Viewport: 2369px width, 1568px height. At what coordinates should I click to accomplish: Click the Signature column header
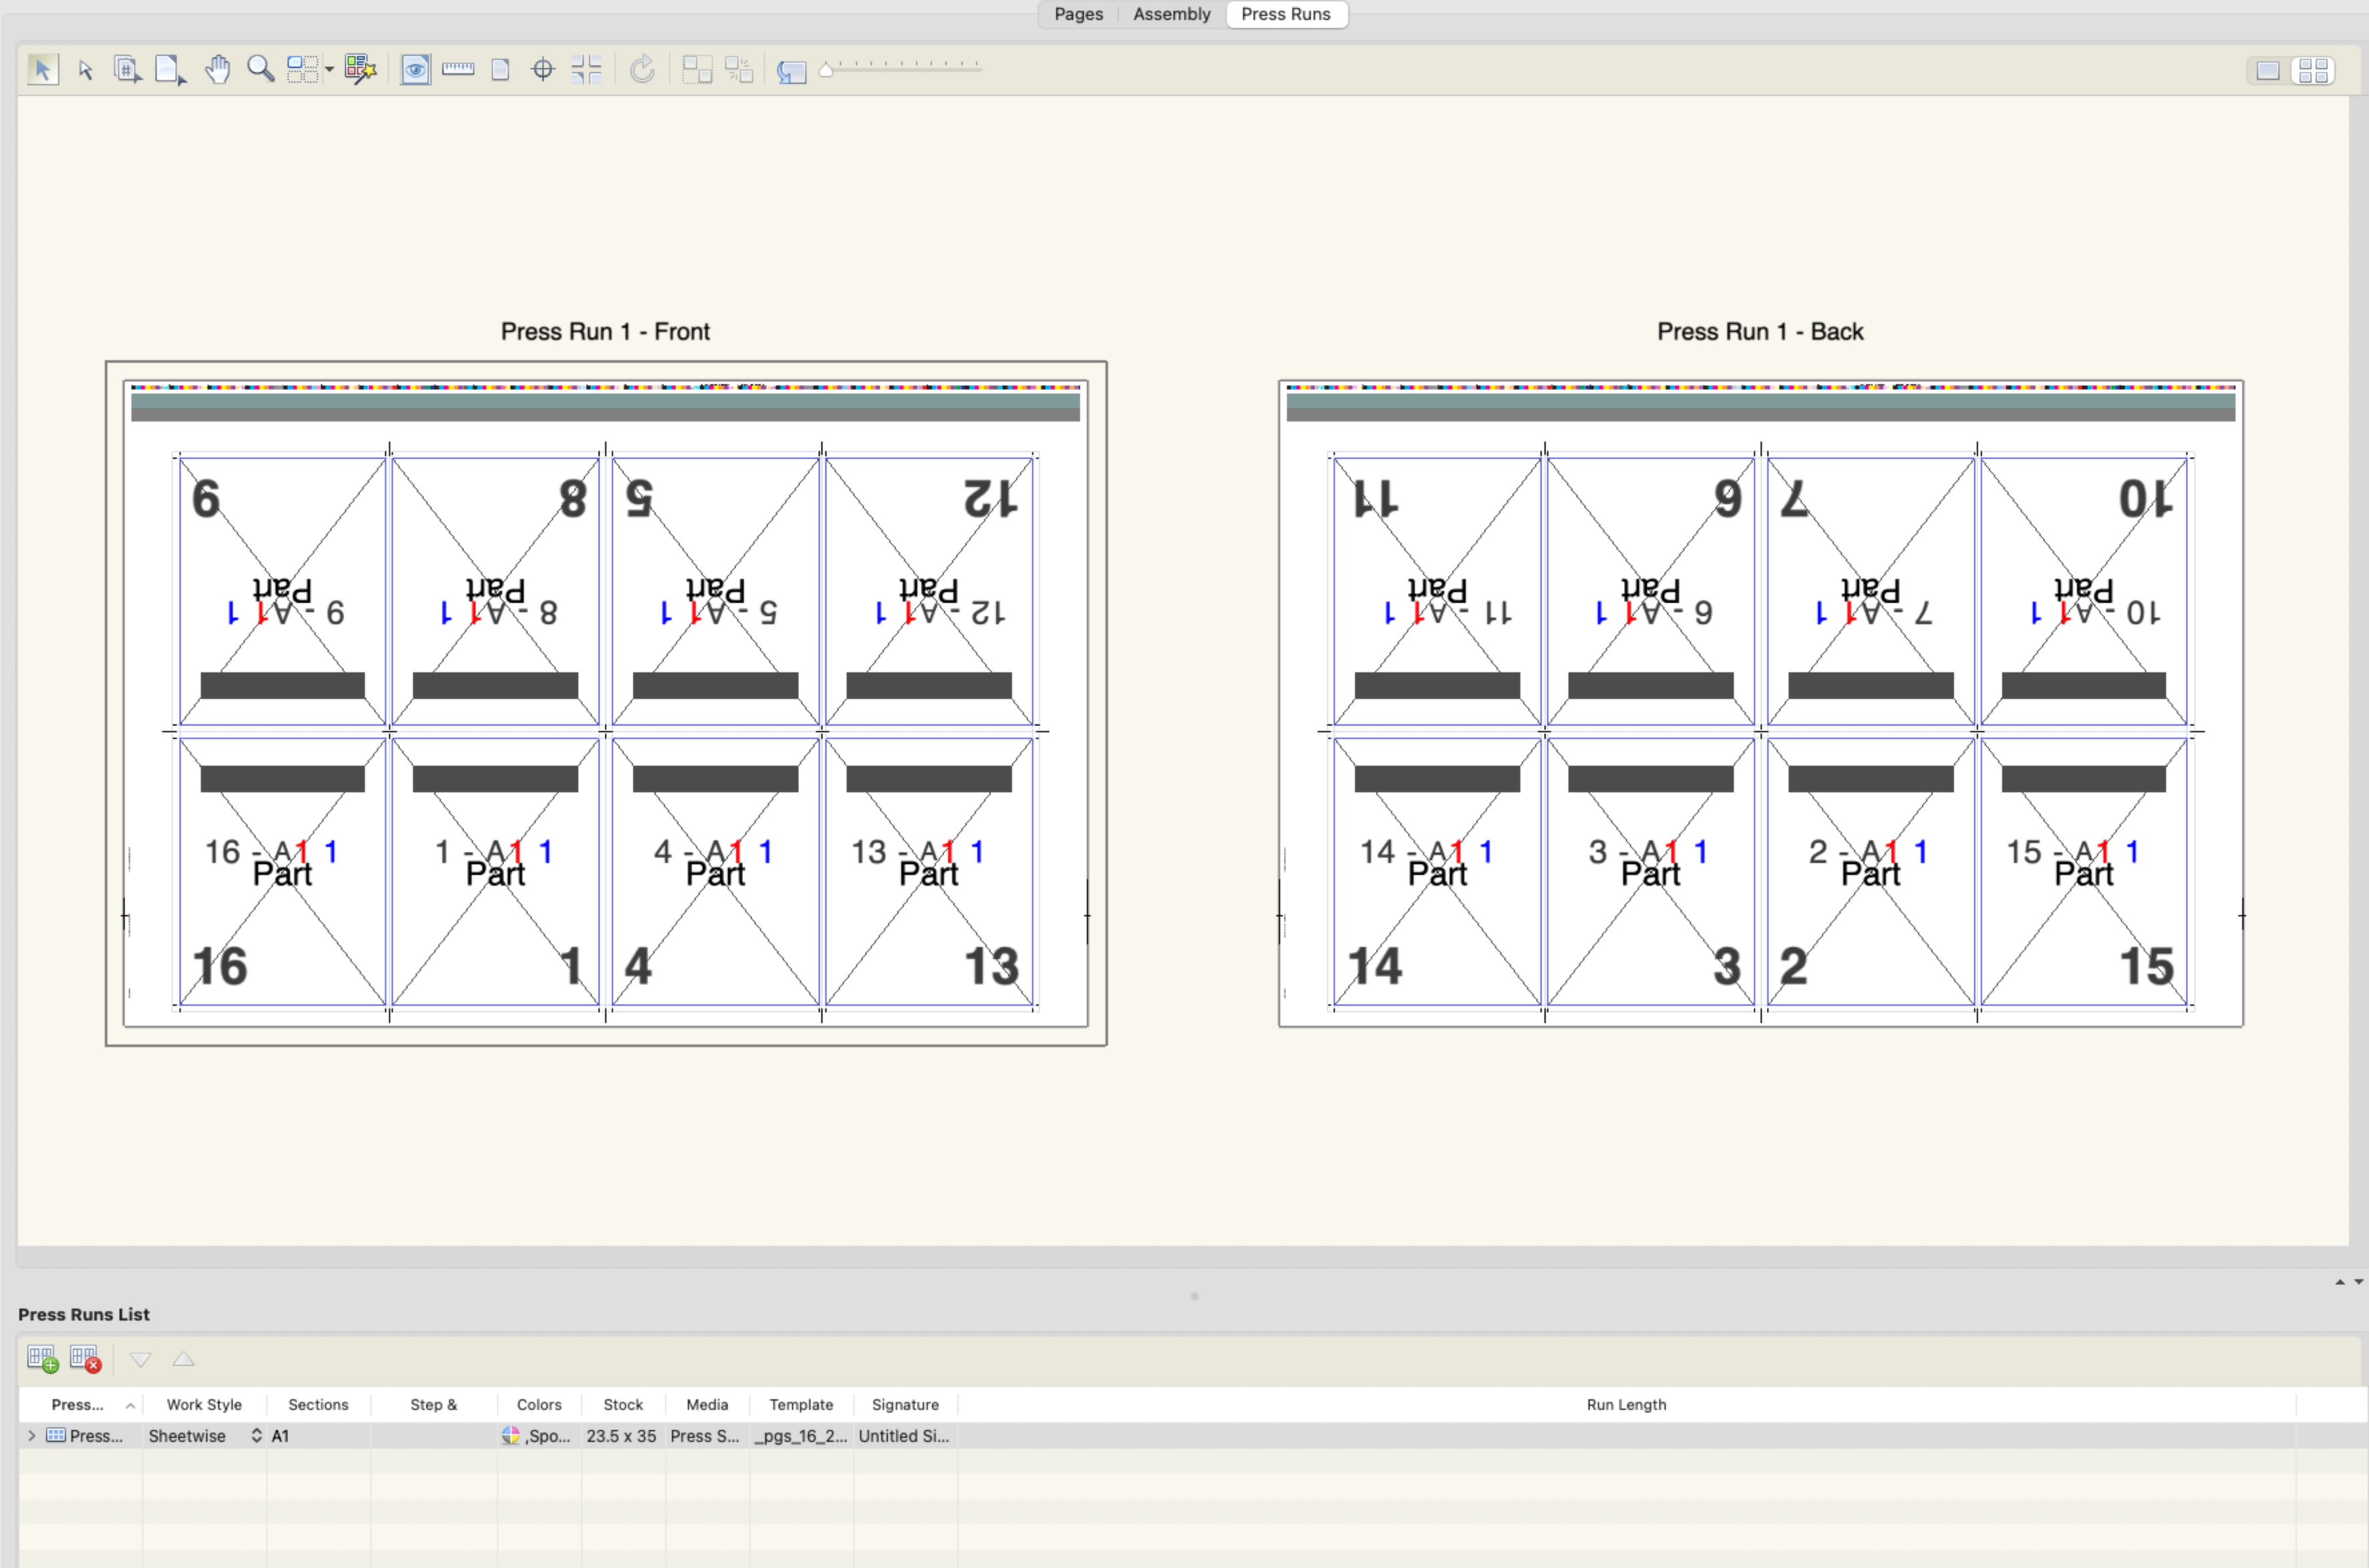tap(905, 1404)
